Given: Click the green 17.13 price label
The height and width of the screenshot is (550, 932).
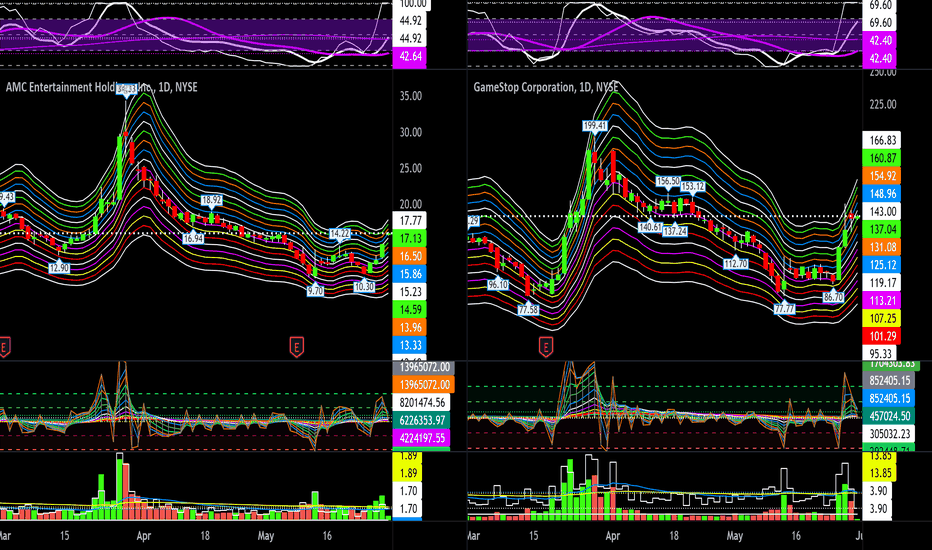Looking at the screenshot, I should [410, 238].
